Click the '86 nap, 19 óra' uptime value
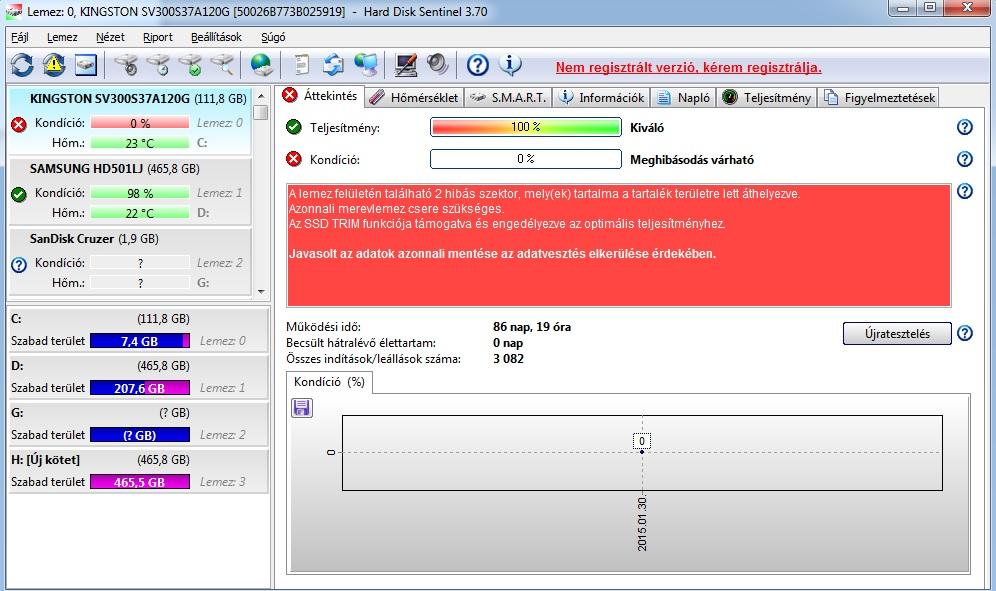This screenshot has width=996, height=591. click(x=532, y=327)
